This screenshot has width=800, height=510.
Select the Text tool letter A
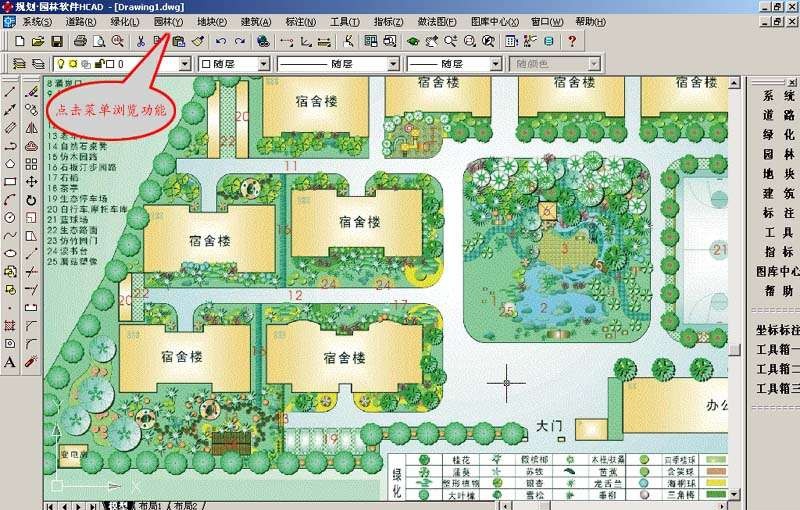10,362
